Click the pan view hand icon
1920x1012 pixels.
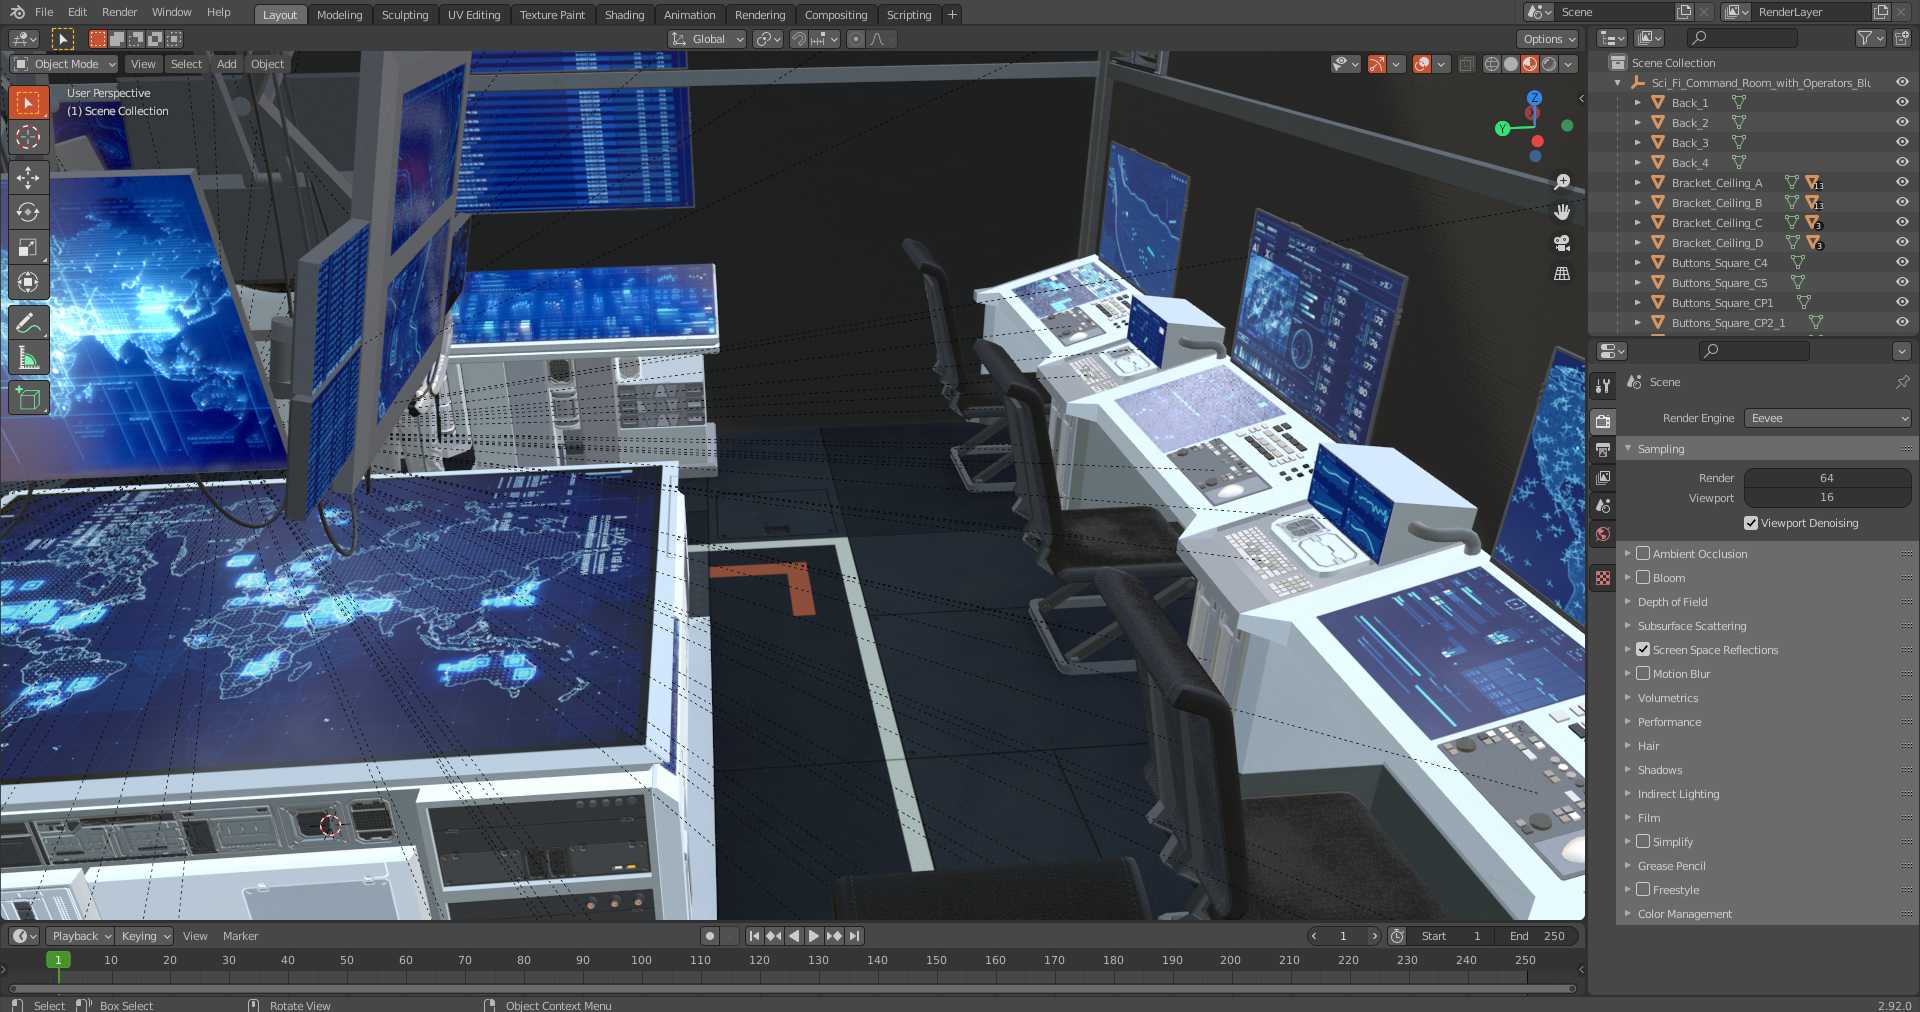click(x=1562, y=212)
